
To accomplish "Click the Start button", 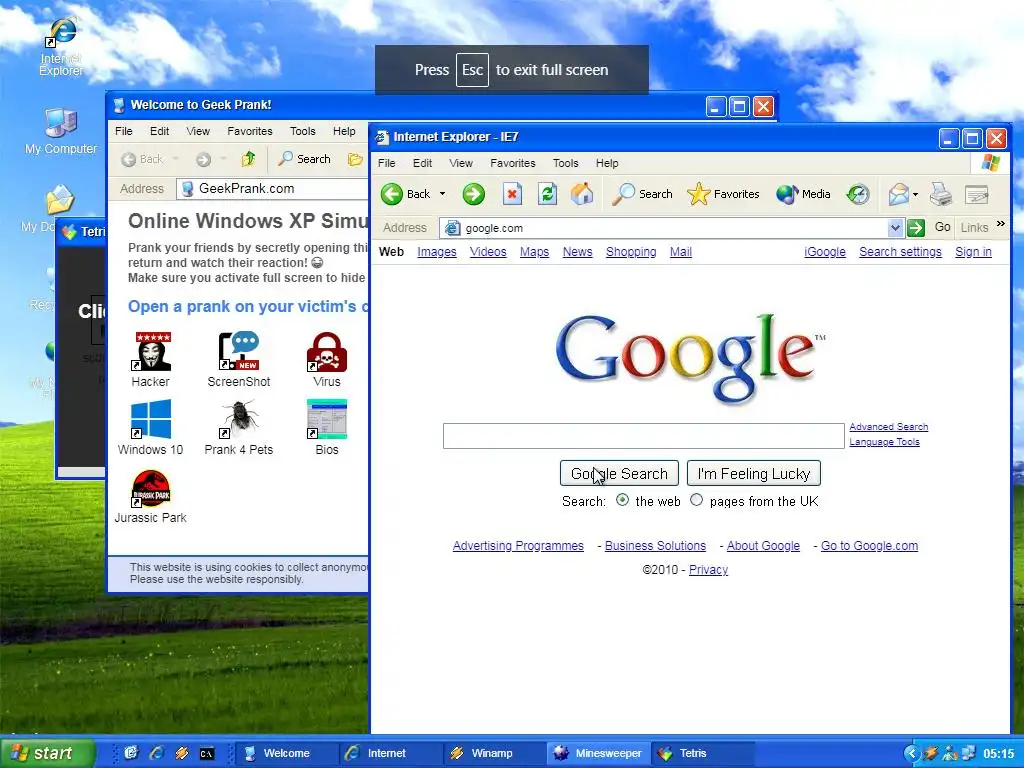I will [x=47, y=753].
